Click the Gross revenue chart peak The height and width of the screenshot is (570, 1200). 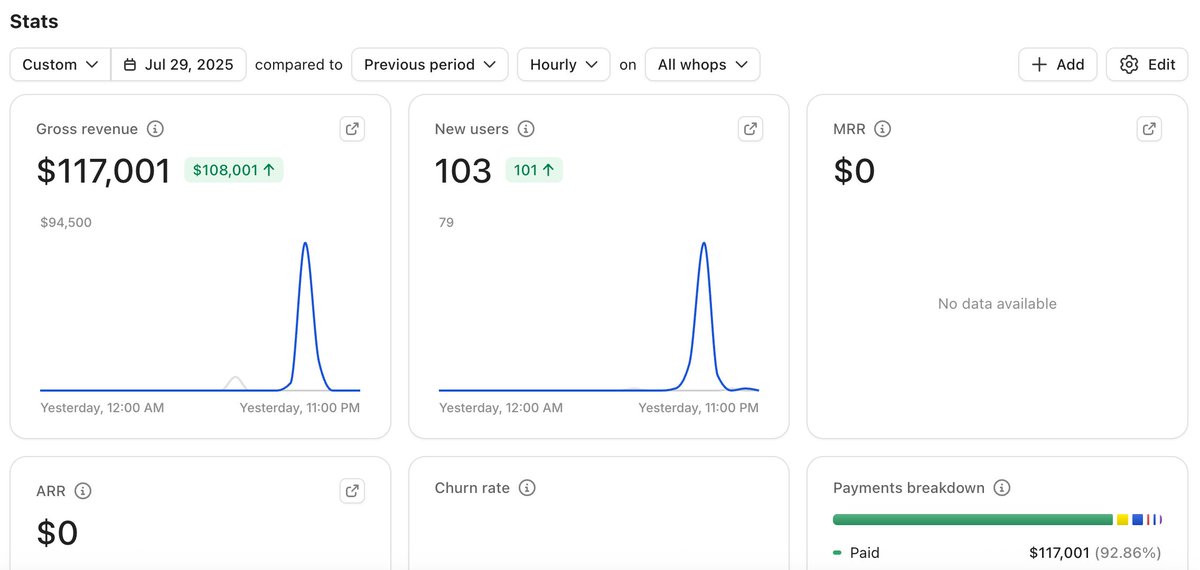coord(305,243)
